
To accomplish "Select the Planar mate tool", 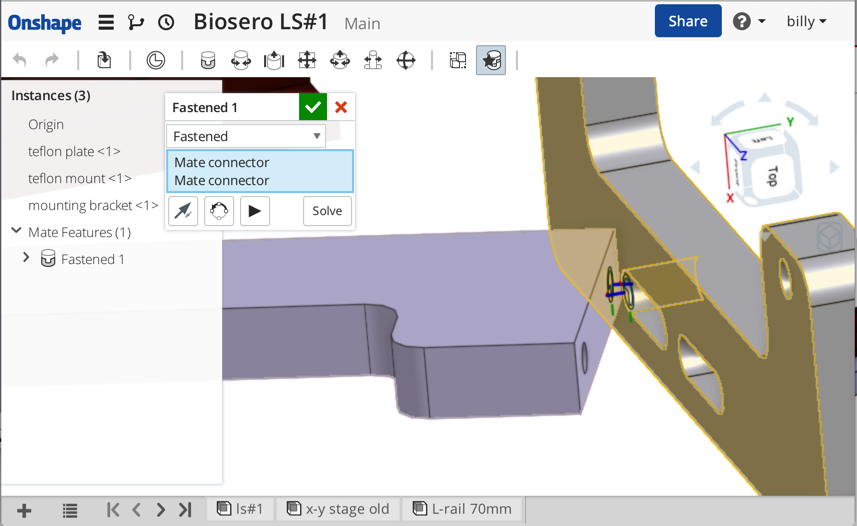I will point(307,60).
